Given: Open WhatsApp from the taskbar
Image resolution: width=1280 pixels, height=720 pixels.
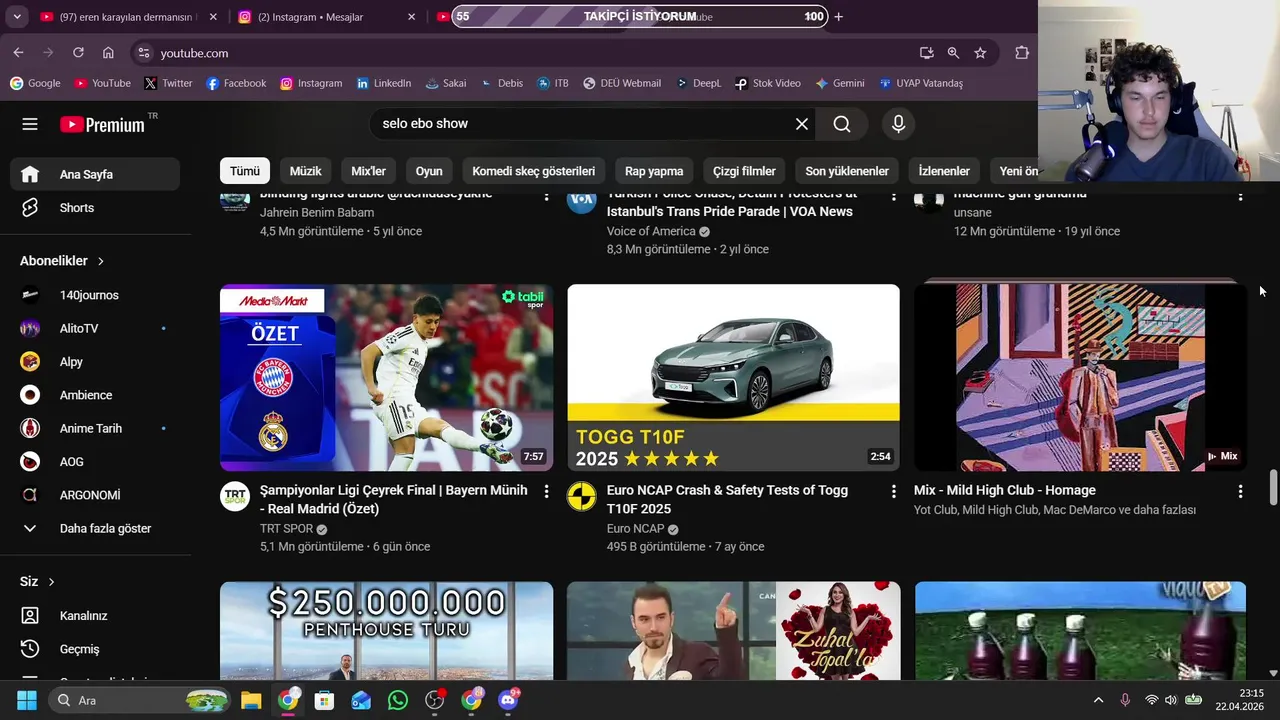Looking at the screenshot, I should (398, 700).
